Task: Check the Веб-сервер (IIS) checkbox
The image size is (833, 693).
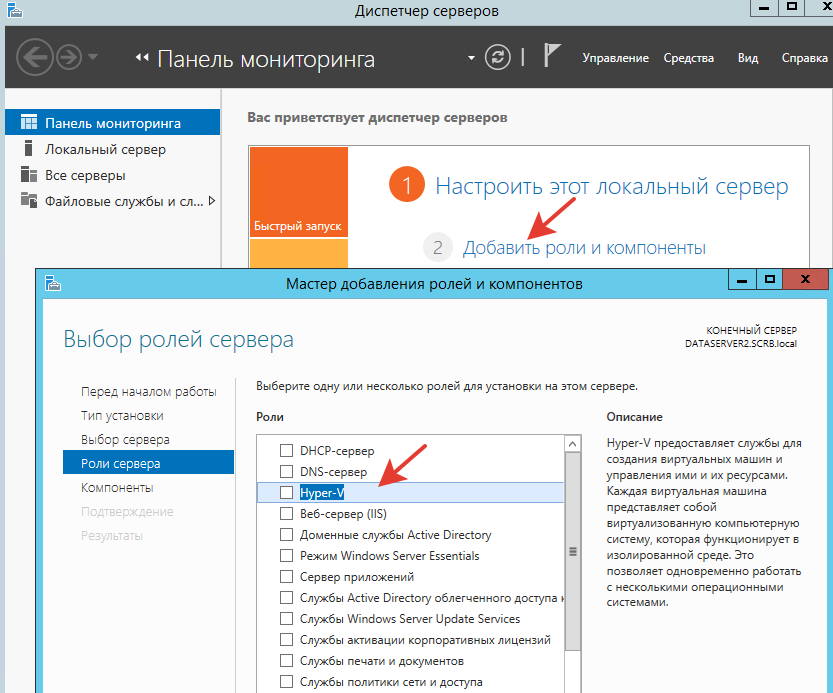Action: click(286, 513)
